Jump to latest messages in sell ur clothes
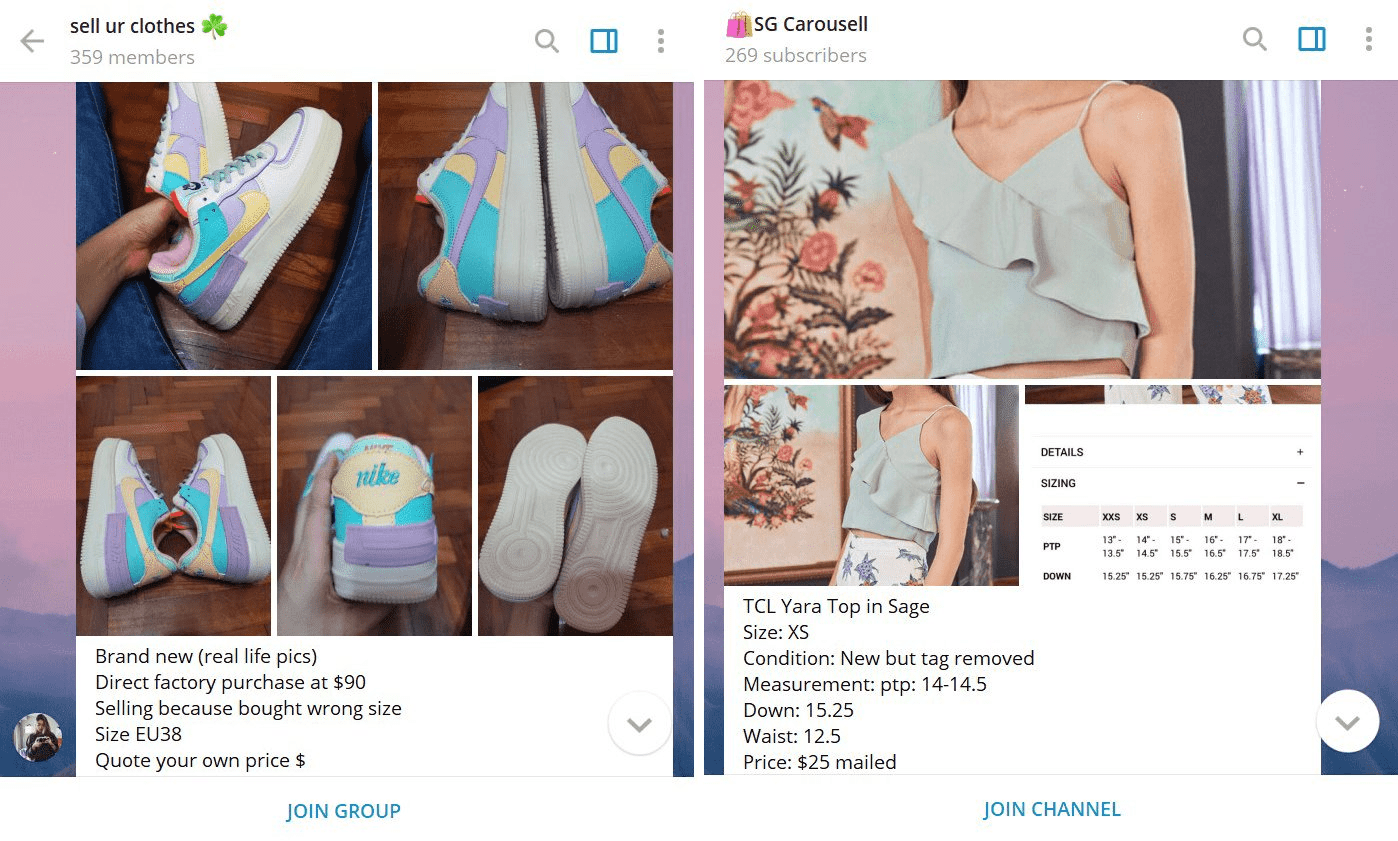The height and width of the screenshot is (841, 1398). pyautogui.click(x=640, y=723)
